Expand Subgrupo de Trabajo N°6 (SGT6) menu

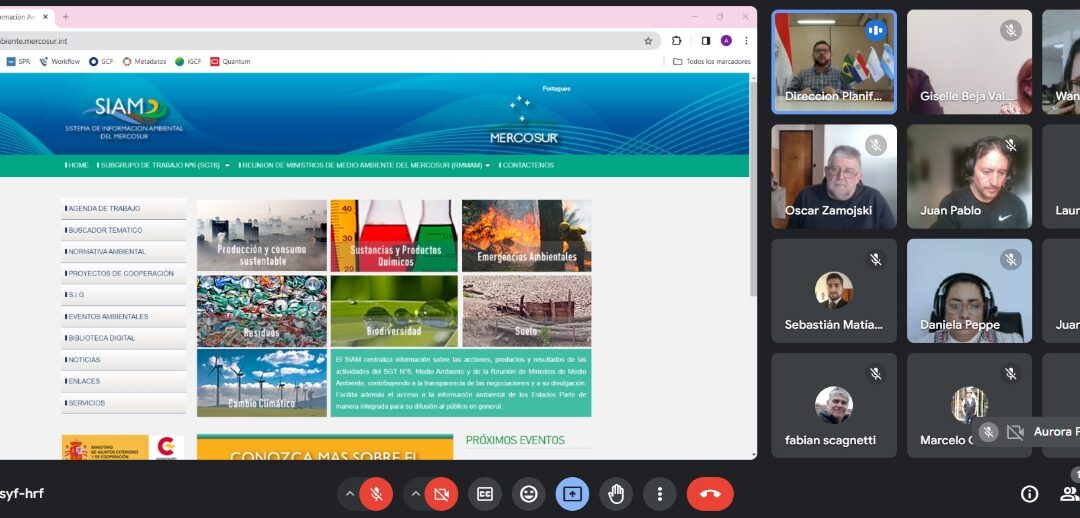coord(163,165)
